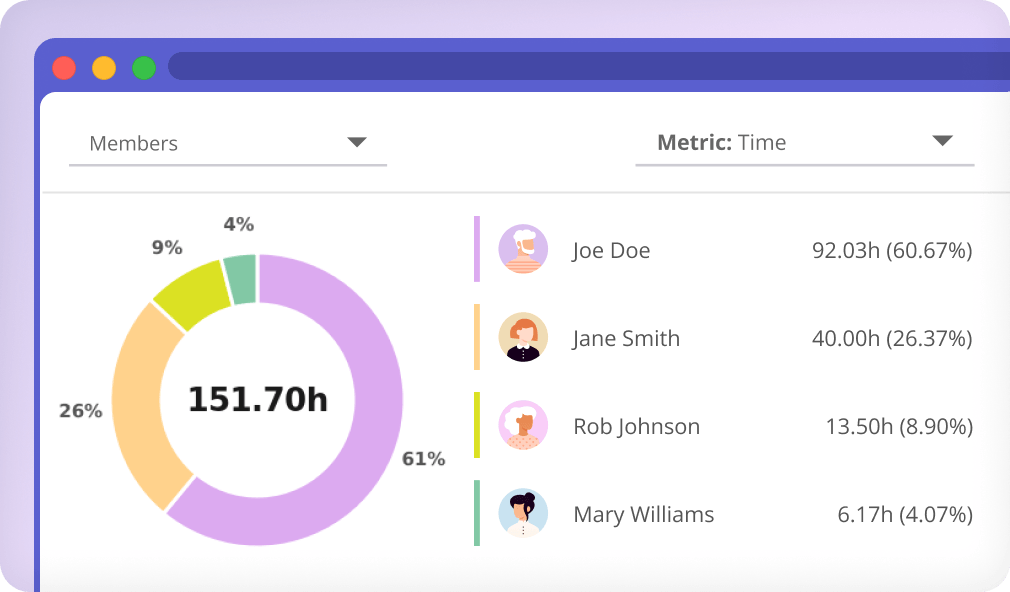
Task: Click the yellow minimize window button
Action: (x=104, y=68)
